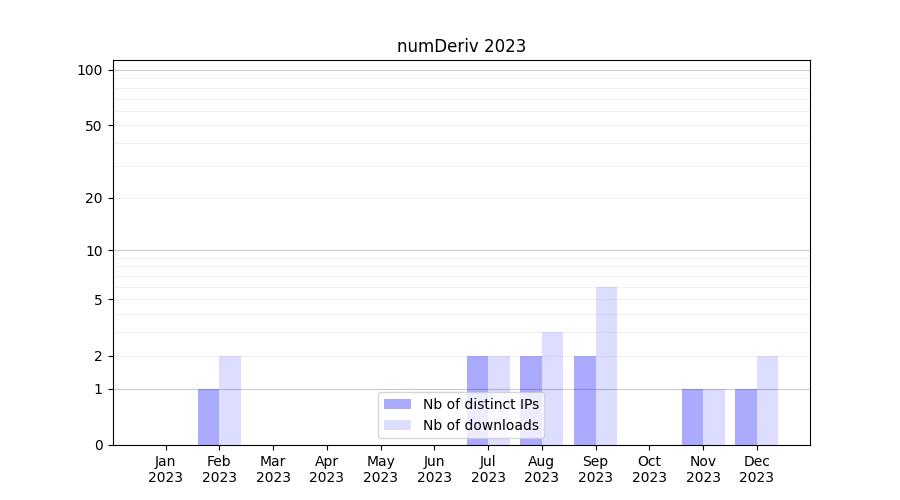
Task: Click the Sep 2023 distinct IPs bar
Action: click(x=584, y=400)
